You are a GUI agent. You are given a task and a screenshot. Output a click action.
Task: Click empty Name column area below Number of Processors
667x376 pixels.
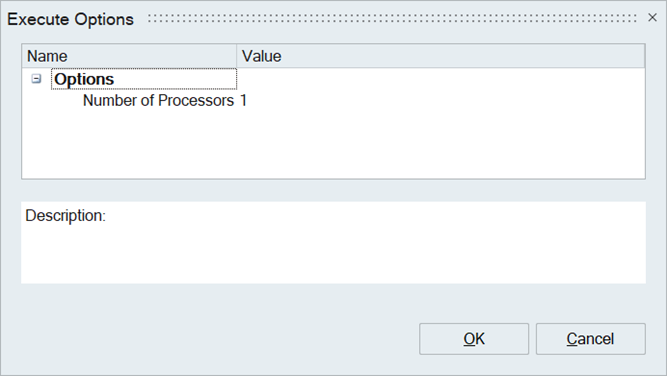[x=129, y=145]
